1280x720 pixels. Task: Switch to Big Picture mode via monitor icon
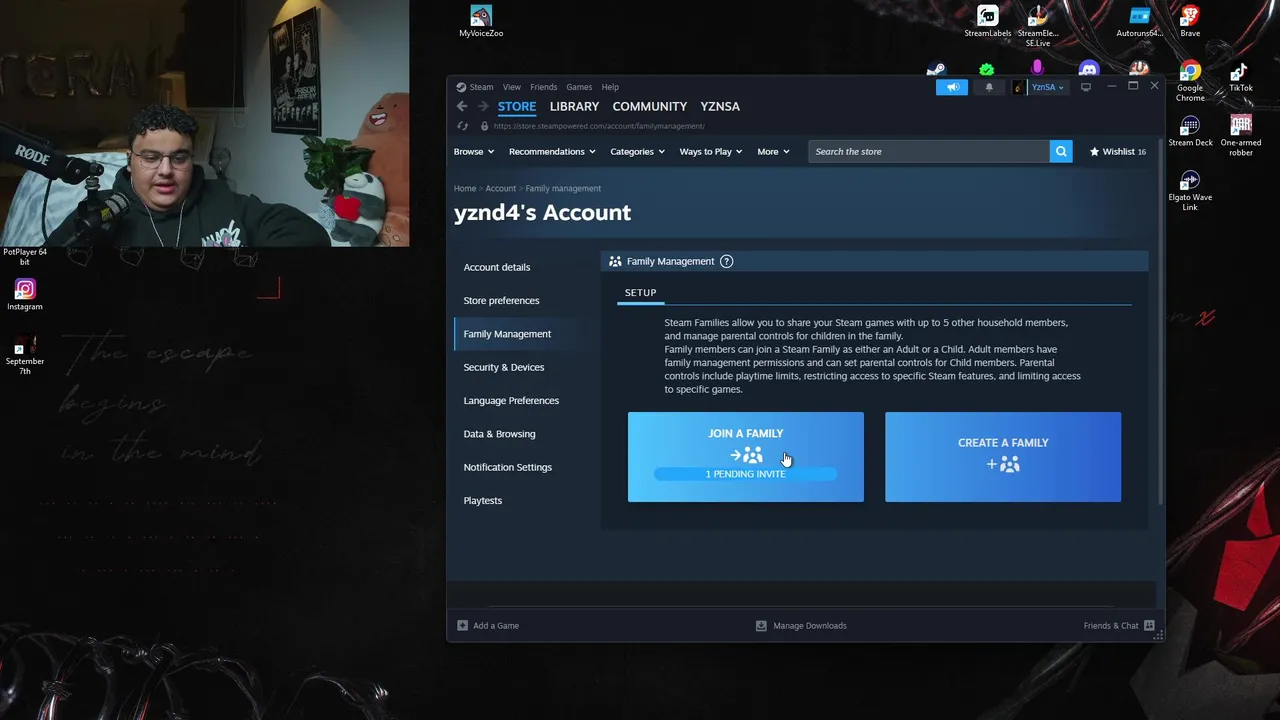pos(1085,87)
